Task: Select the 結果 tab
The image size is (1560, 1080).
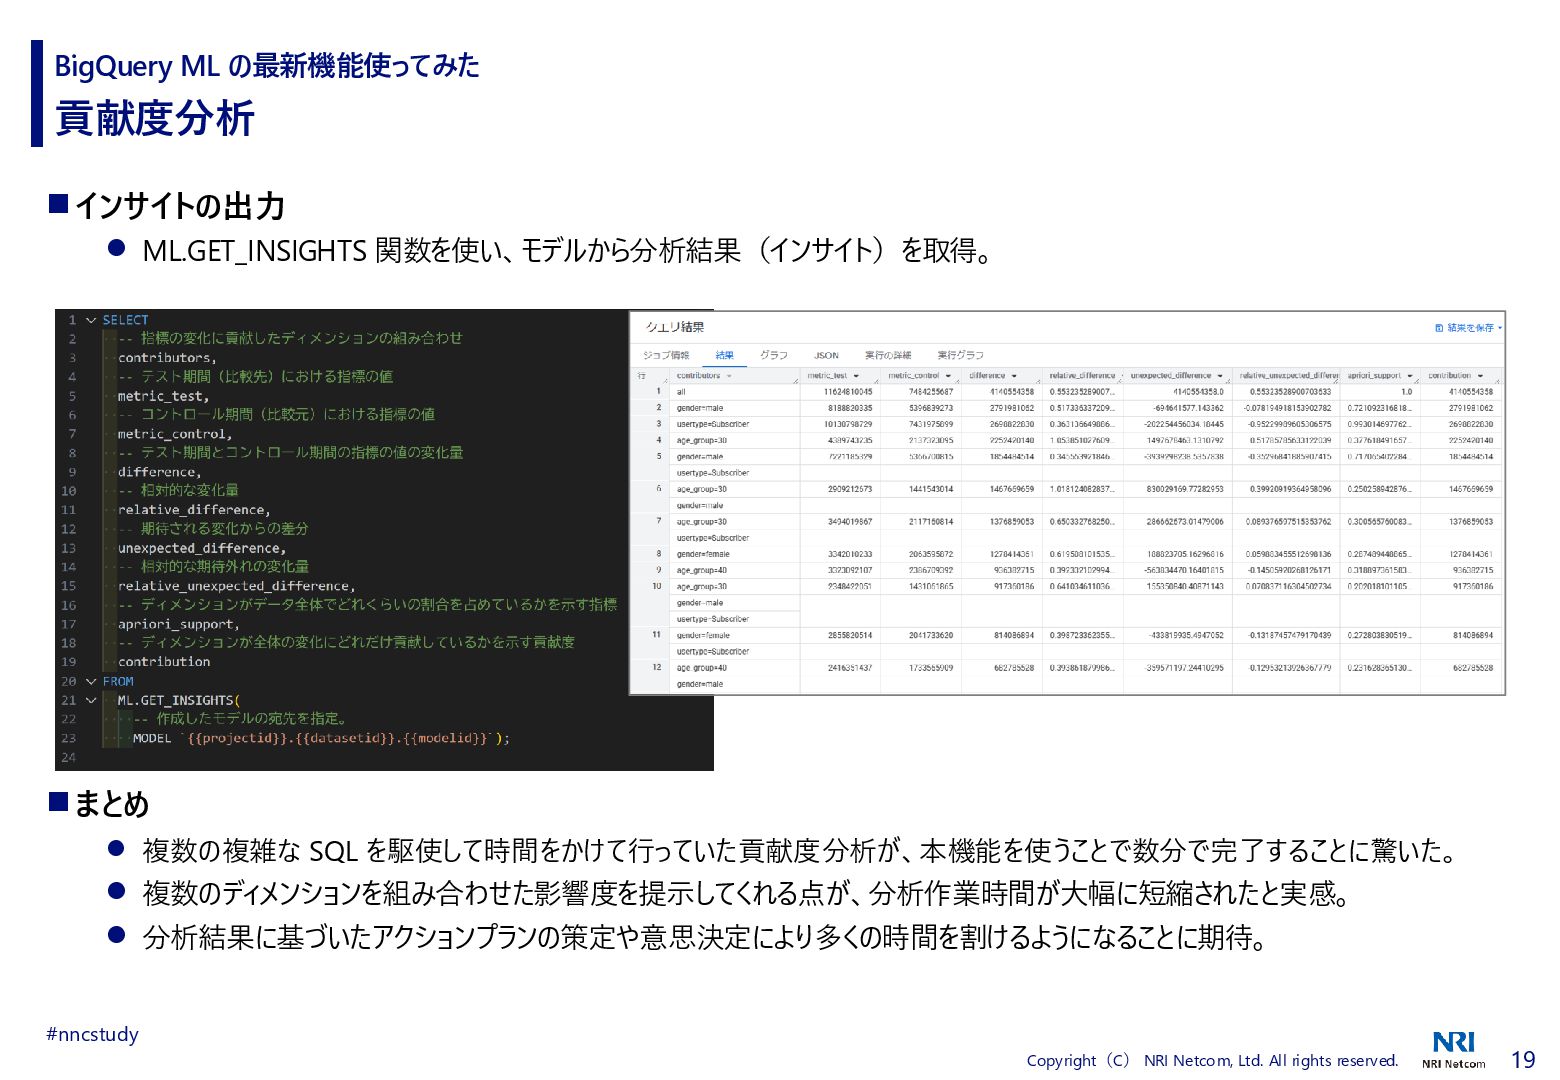Action: click(x=725, y=355)
